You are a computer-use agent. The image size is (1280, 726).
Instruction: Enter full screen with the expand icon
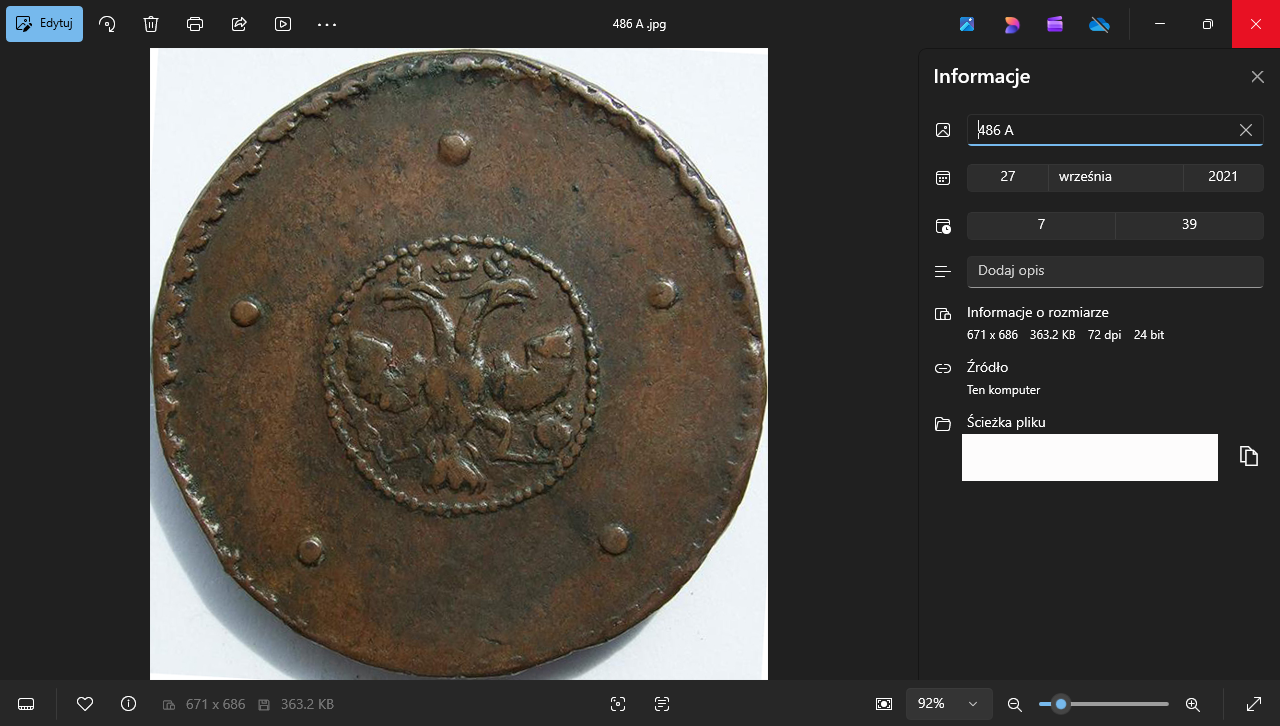tap(1254, 704)
